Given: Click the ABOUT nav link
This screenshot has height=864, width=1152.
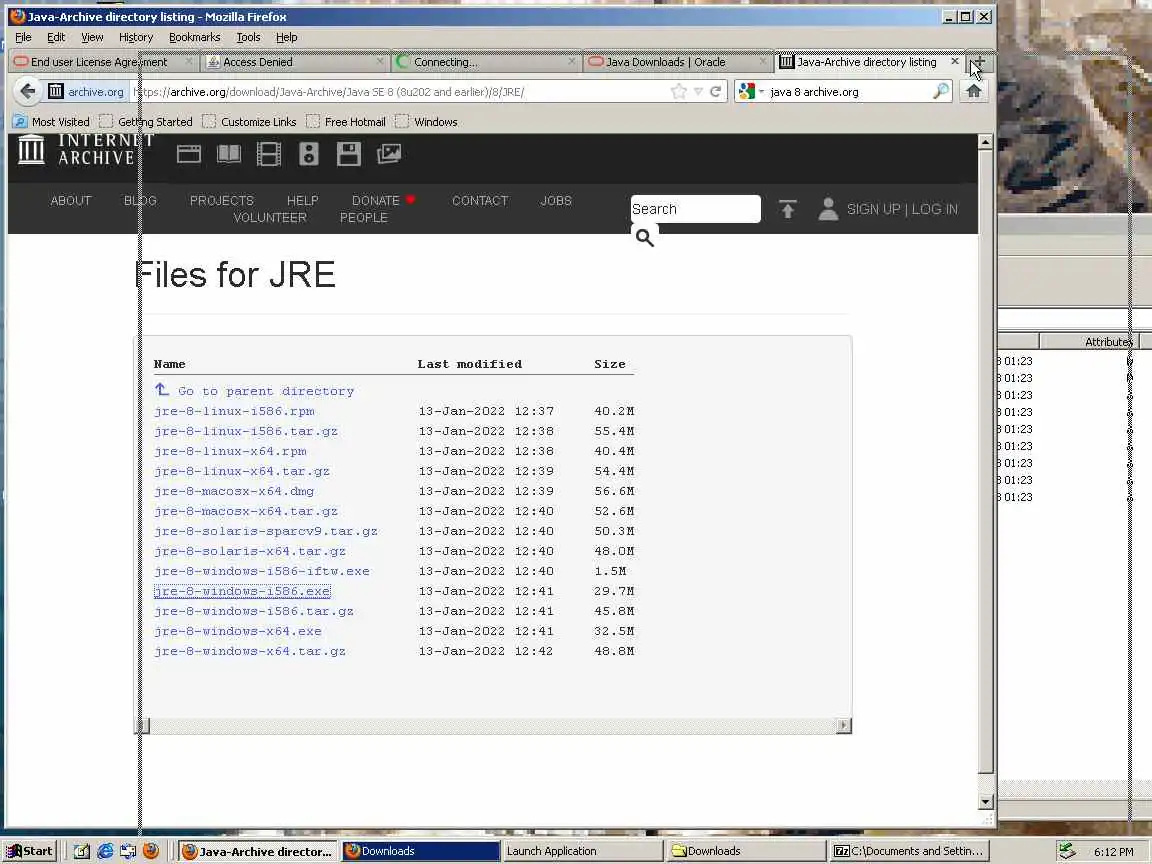Looking at the screenshot, I should click(71, 201).
